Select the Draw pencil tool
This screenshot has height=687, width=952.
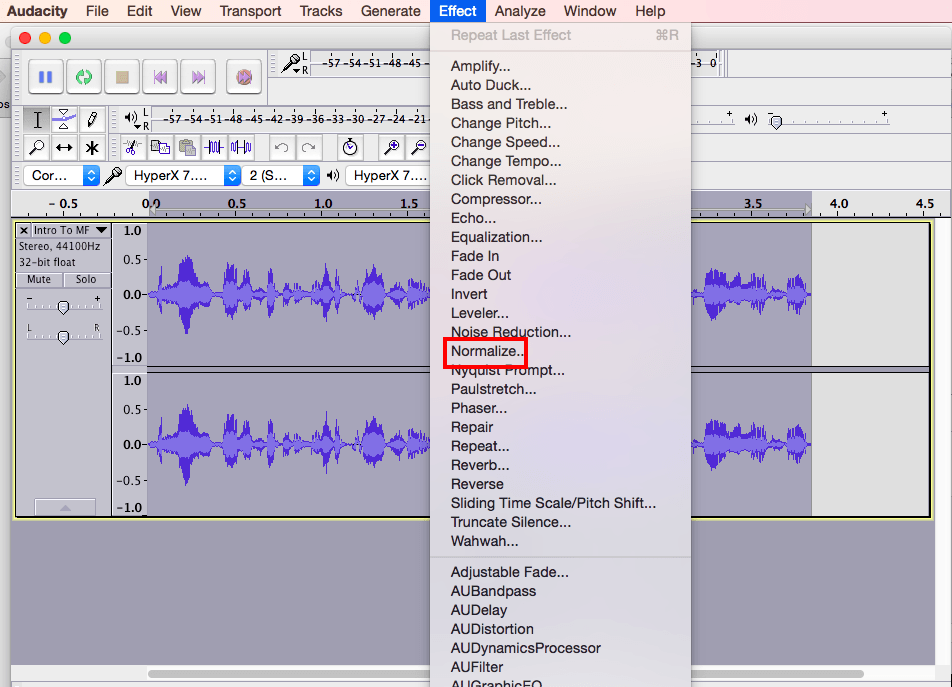92,120
